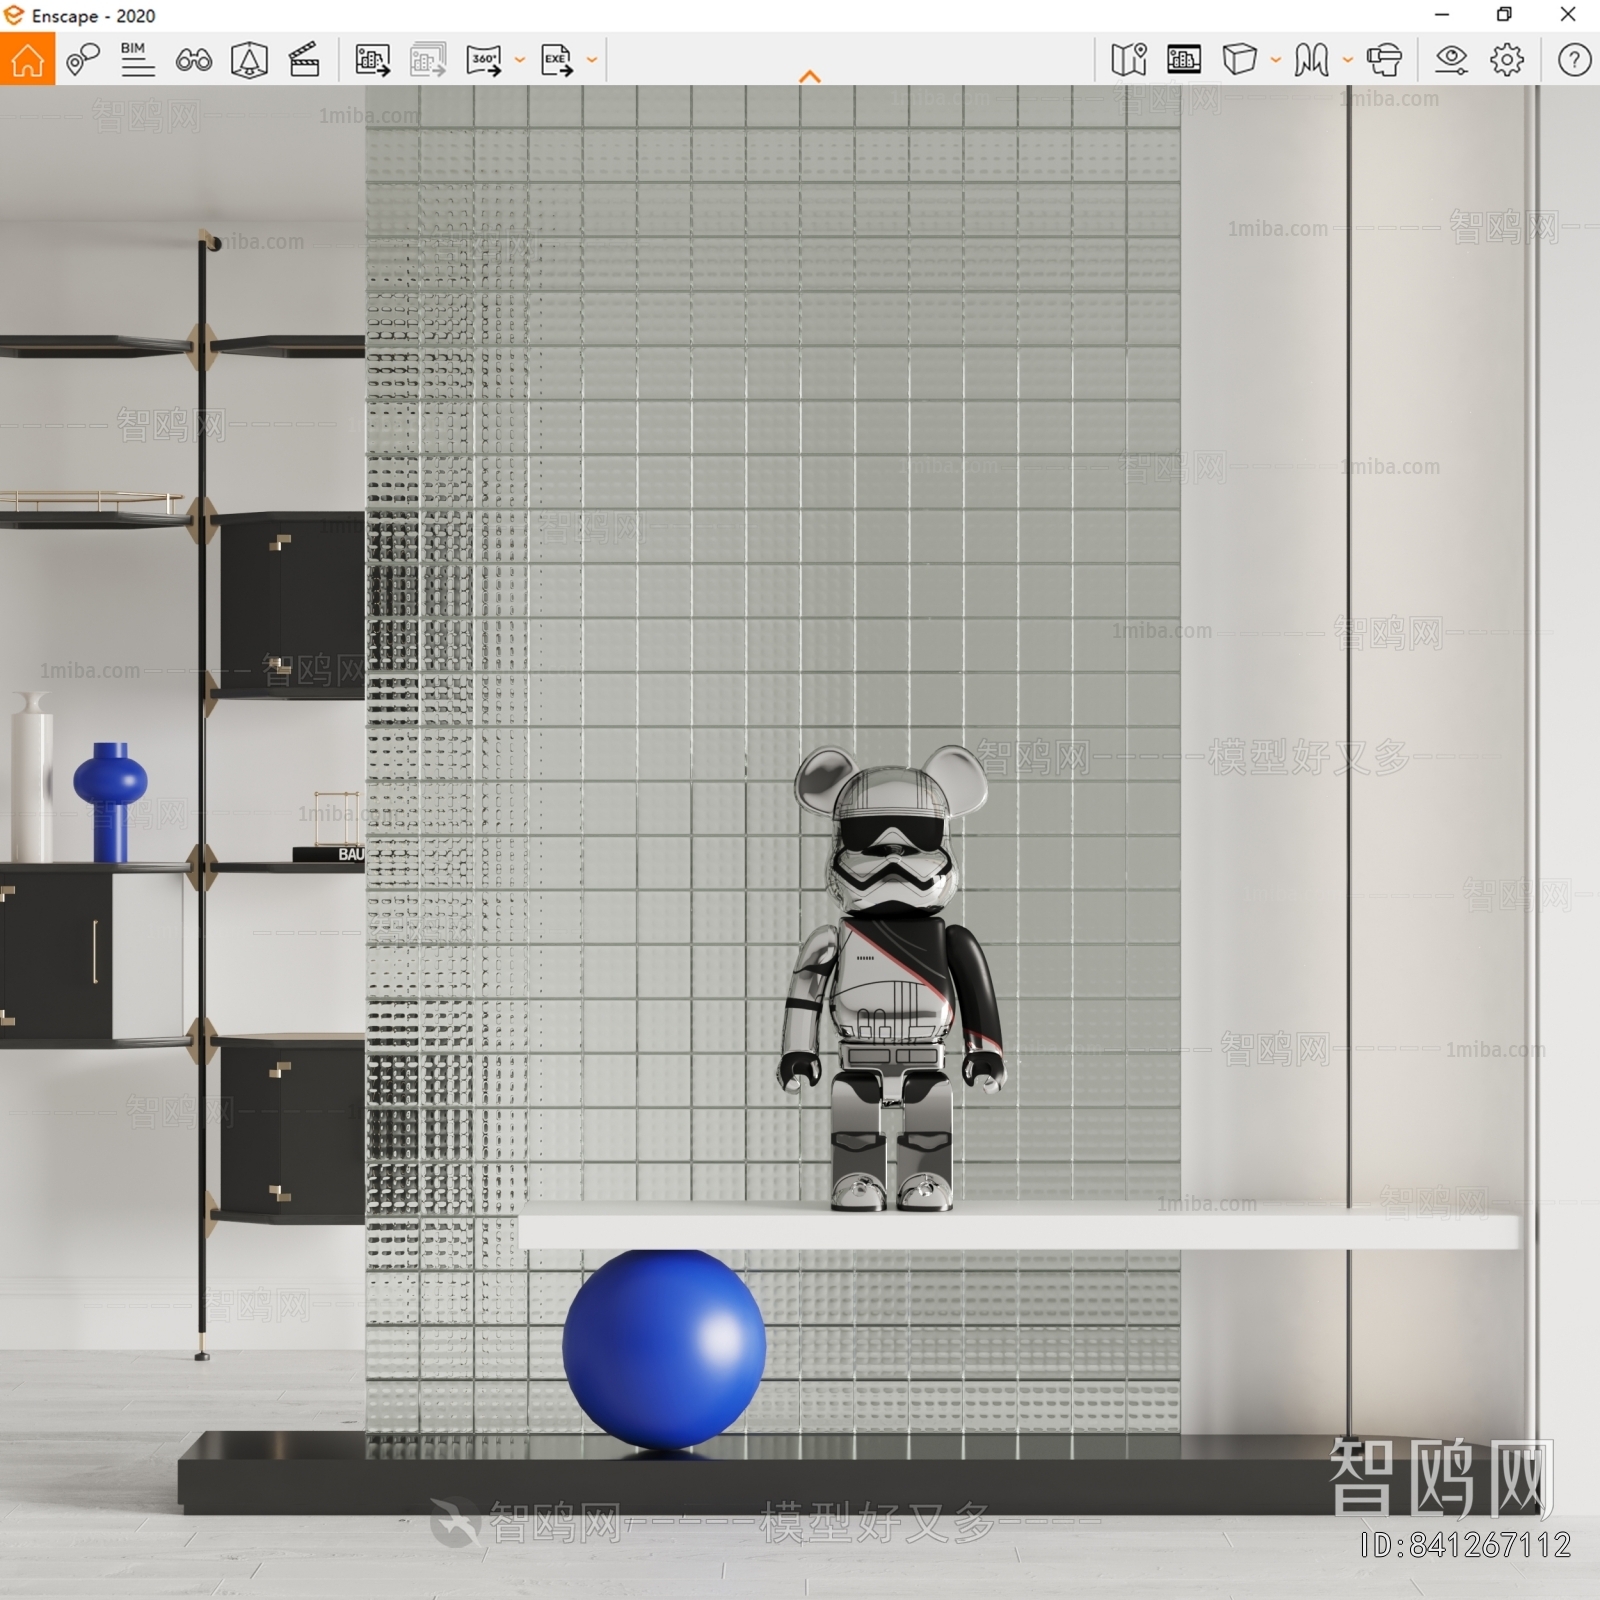Click the Screenshot export icon
This screenshot has width=1600, height=1600.
[373, 60]
